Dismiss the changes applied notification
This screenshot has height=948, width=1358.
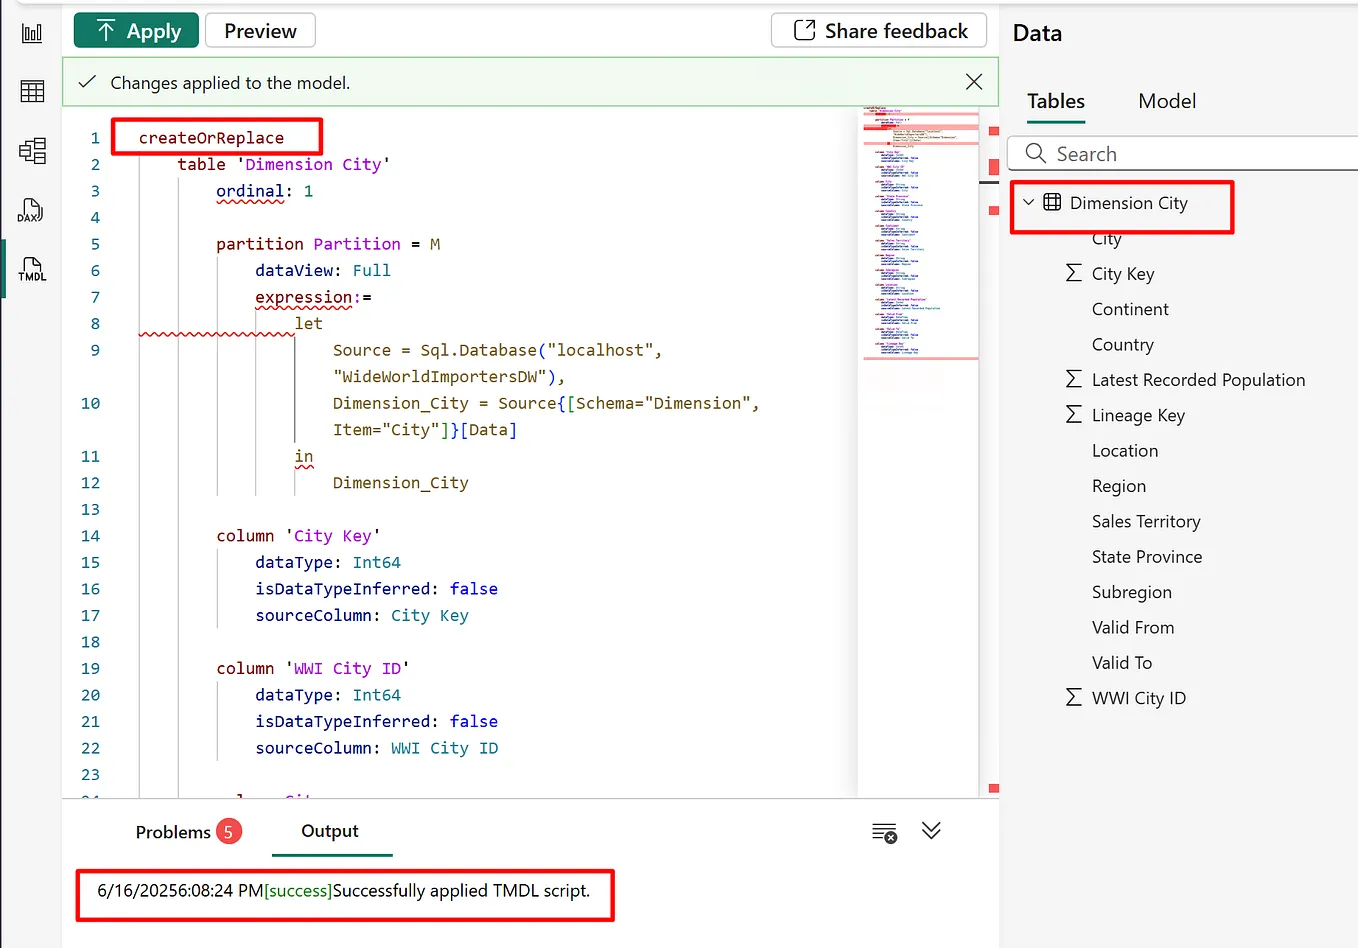973,82
